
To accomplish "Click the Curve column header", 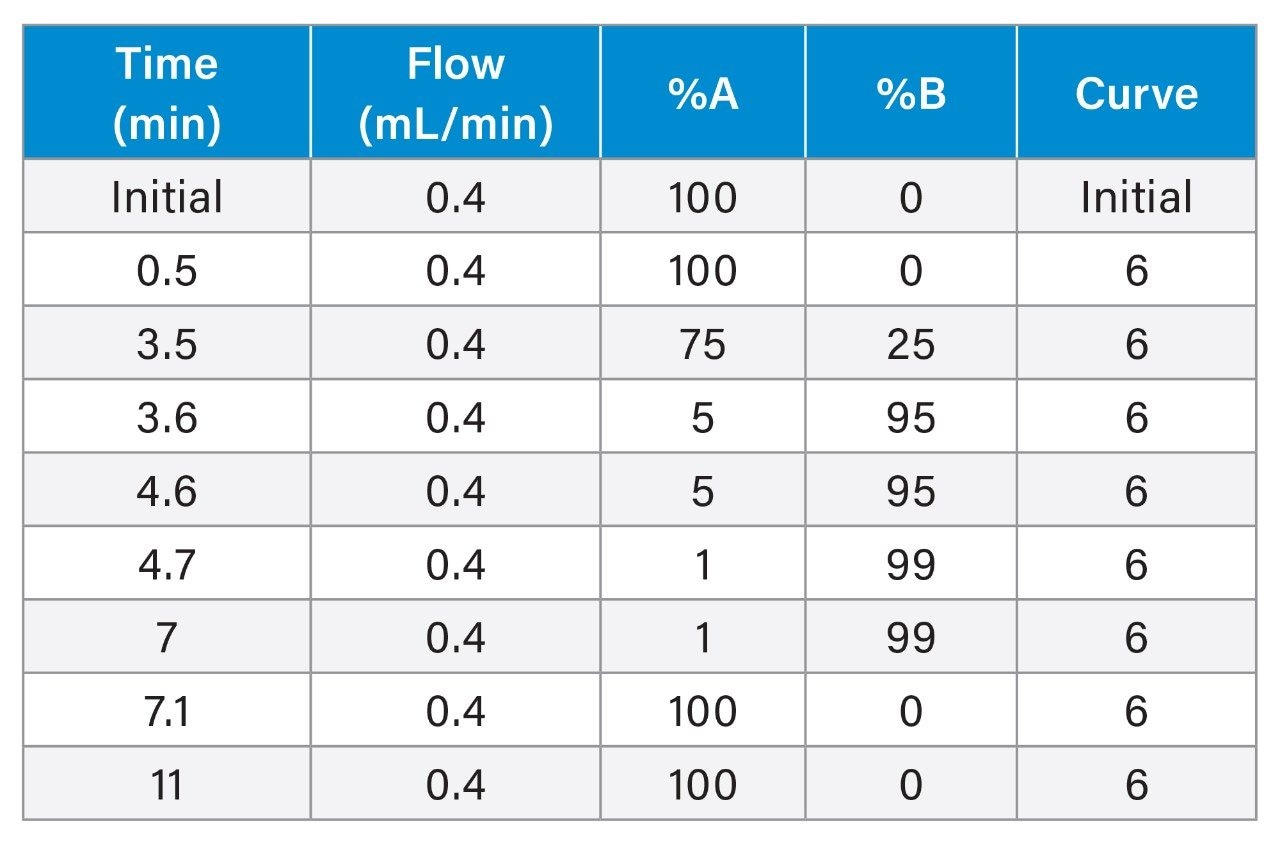I will tap(1136, 93).
